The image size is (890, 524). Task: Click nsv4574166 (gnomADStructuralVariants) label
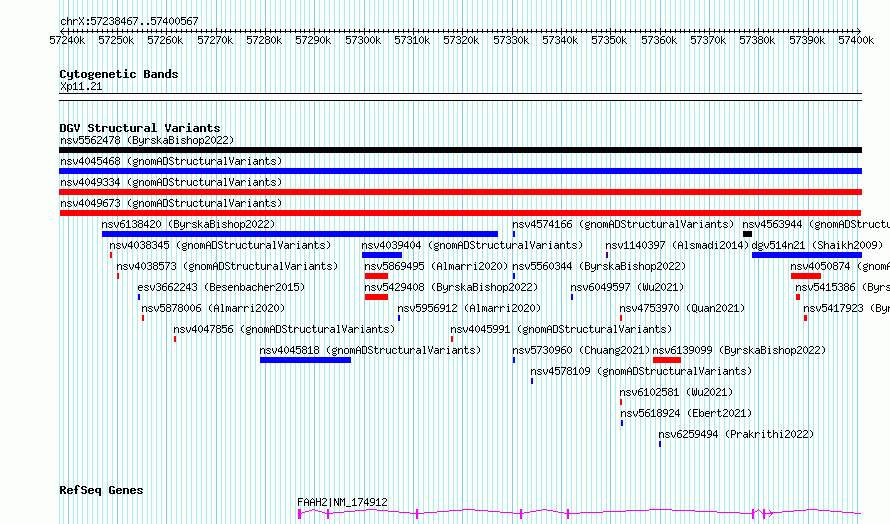pos(623,224)
